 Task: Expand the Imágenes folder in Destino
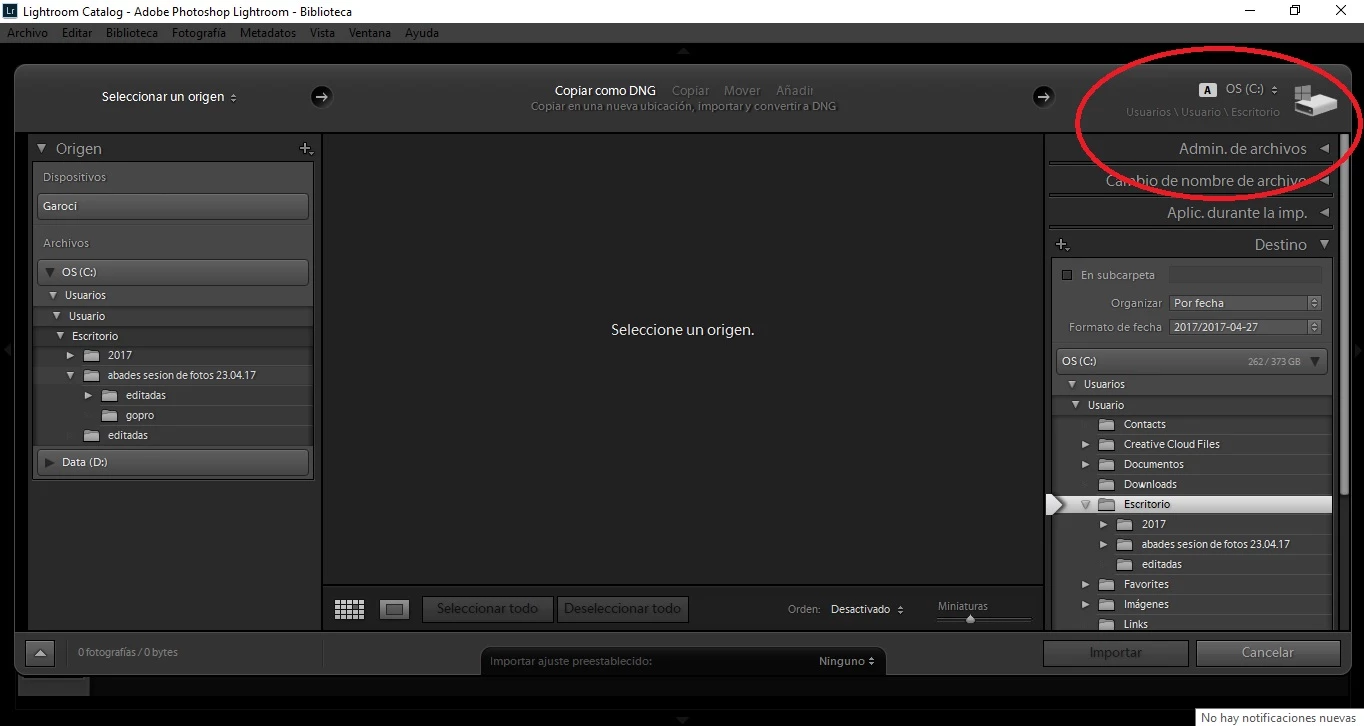point(1085,604)
